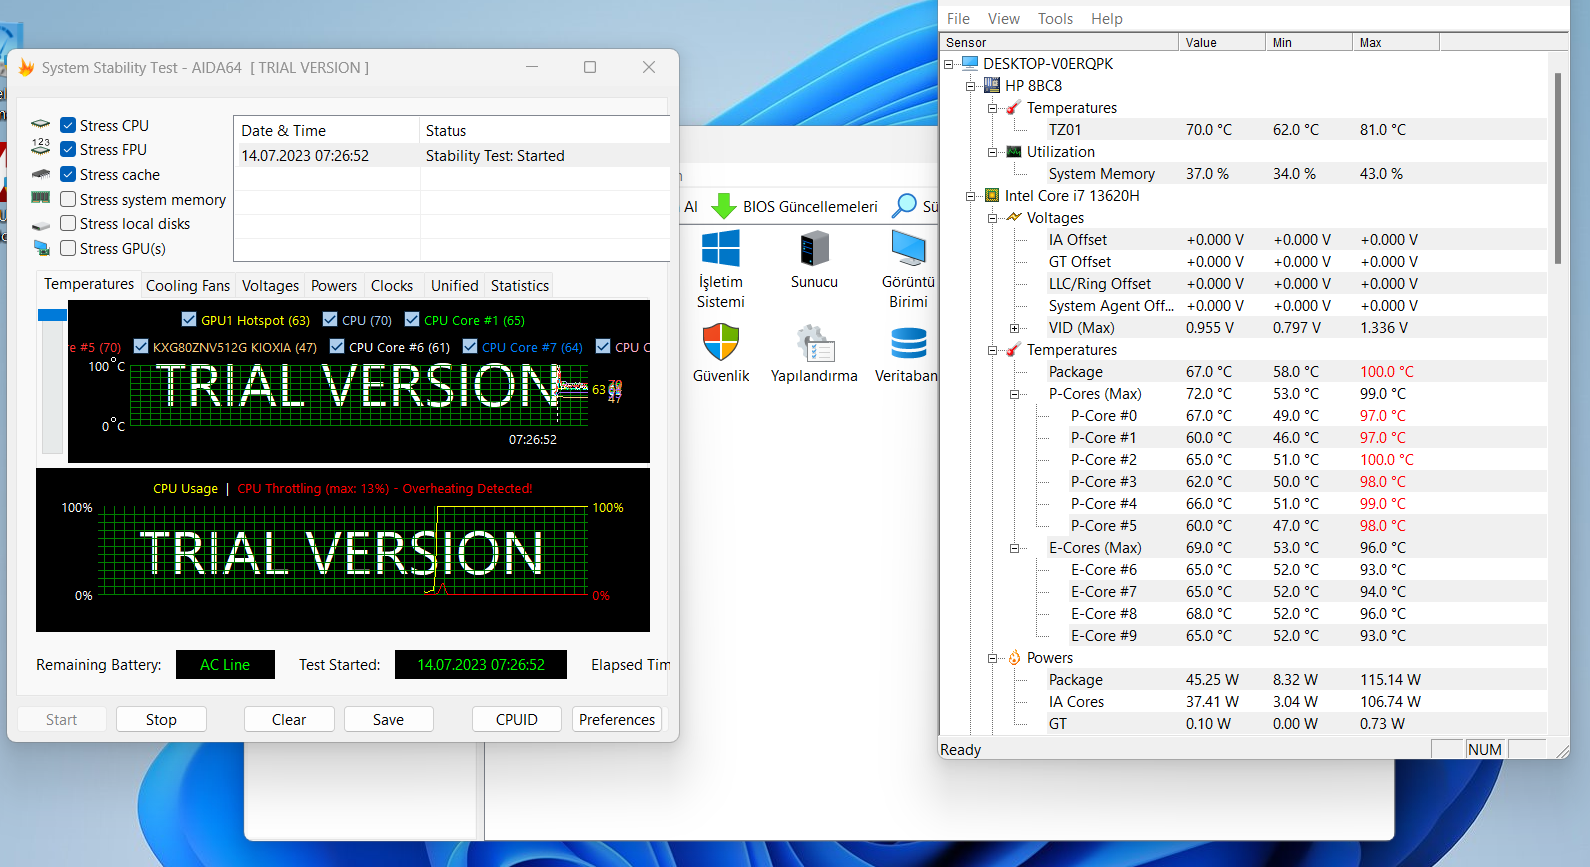Click the Clear button
This screenshot has width=1590, height=867.
pos(289,719)
